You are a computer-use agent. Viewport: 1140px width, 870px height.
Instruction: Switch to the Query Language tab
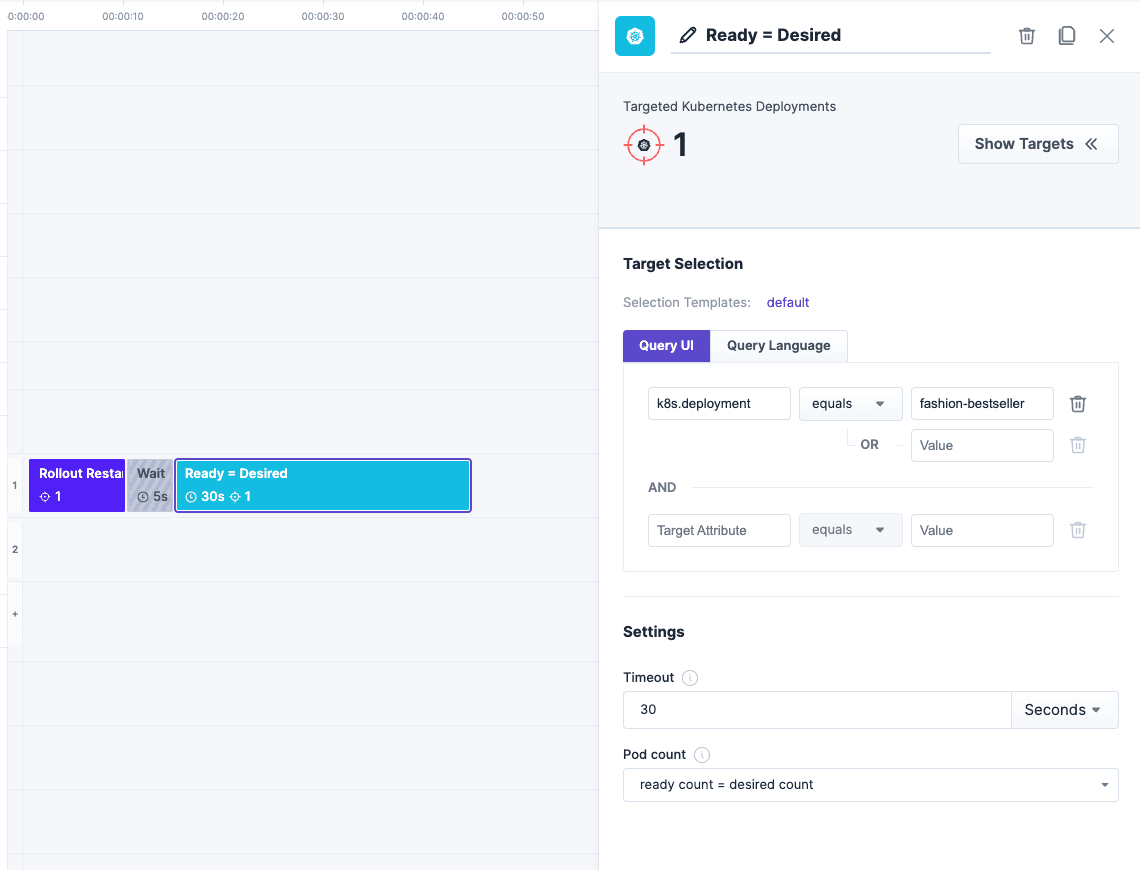tap(778, 345)
